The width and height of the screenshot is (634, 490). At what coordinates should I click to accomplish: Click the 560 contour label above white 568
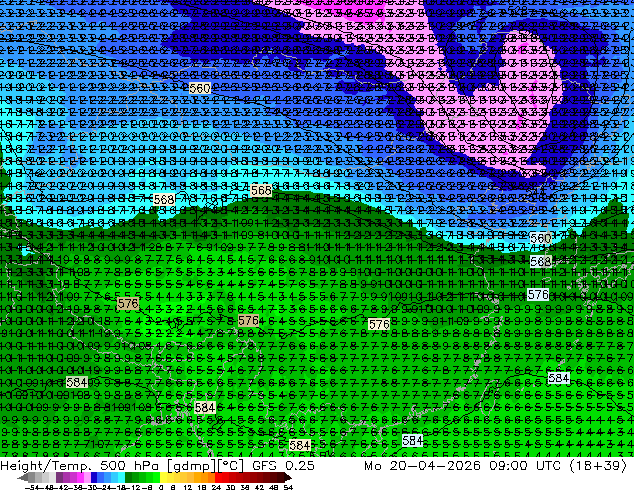point(541,239)
